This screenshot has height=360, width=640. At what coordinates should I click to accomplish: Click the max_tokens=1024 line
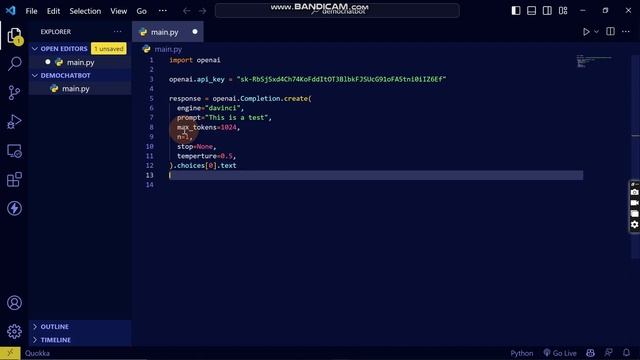208,127
